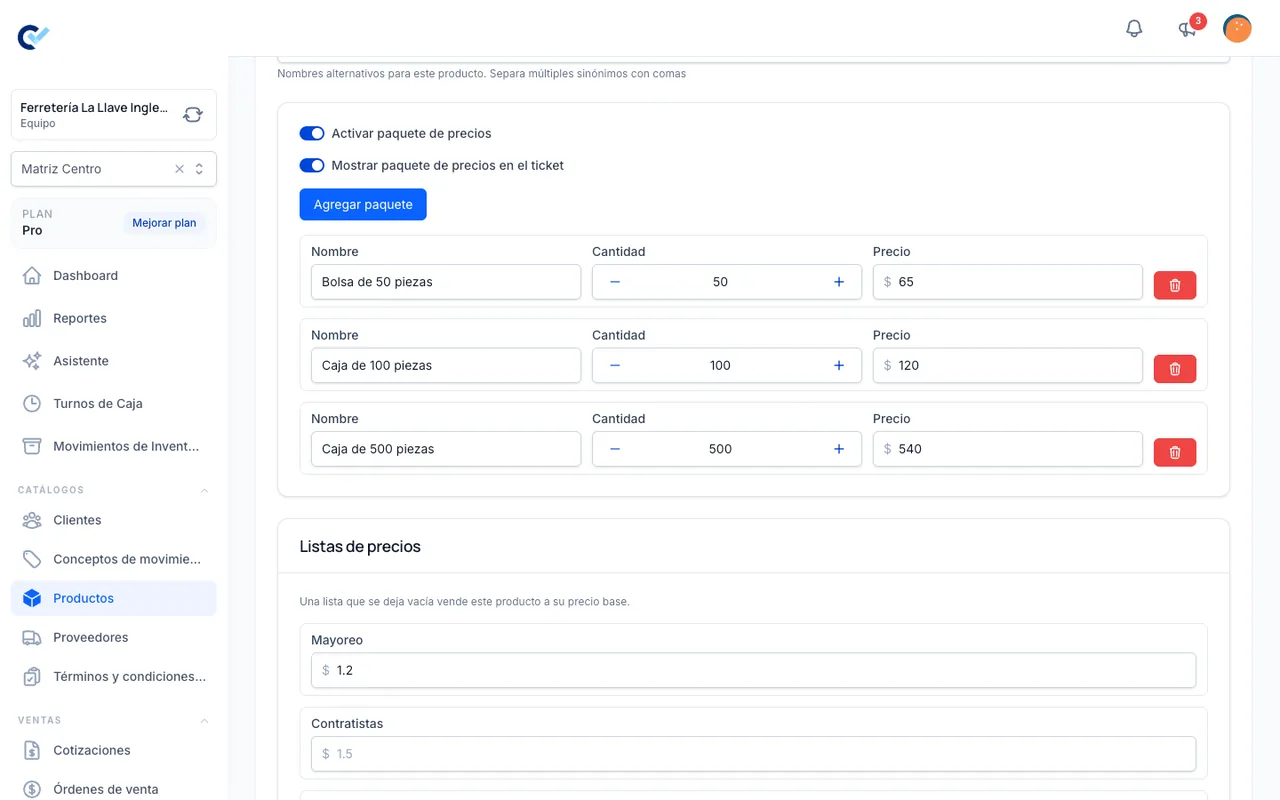Clear the Matriz Centro selection
The height and width of the screenshot is (800, 1280).
tap(180, 169)
